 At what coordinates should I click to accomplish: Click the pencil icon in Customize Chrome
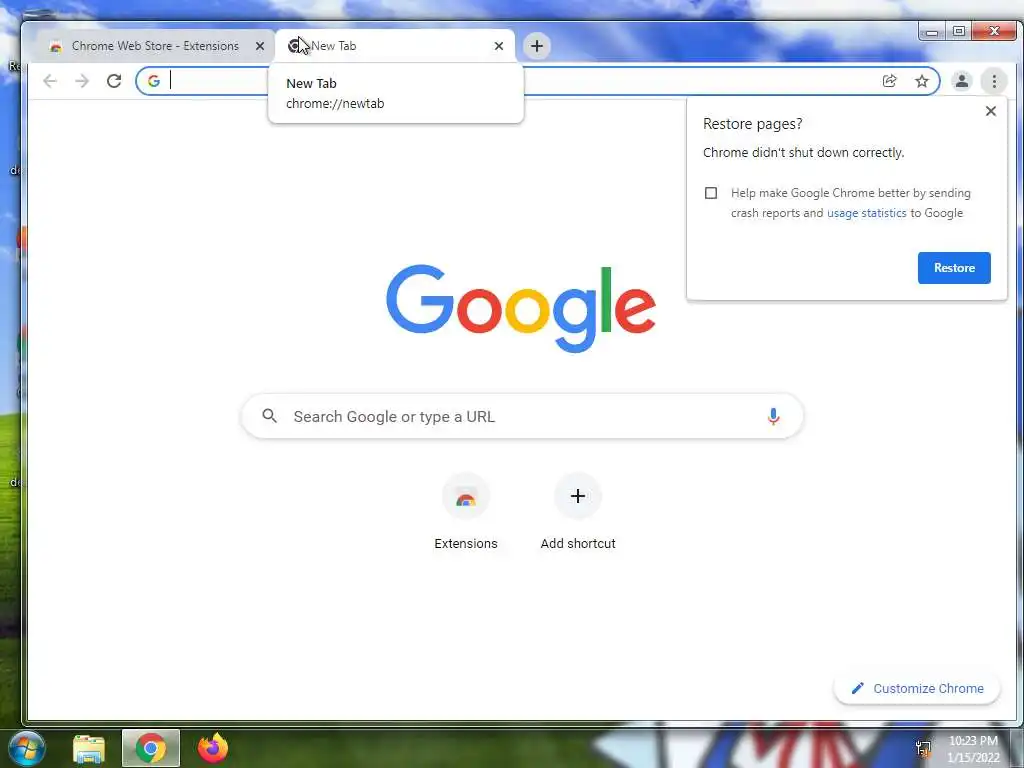tap(857, 688)
